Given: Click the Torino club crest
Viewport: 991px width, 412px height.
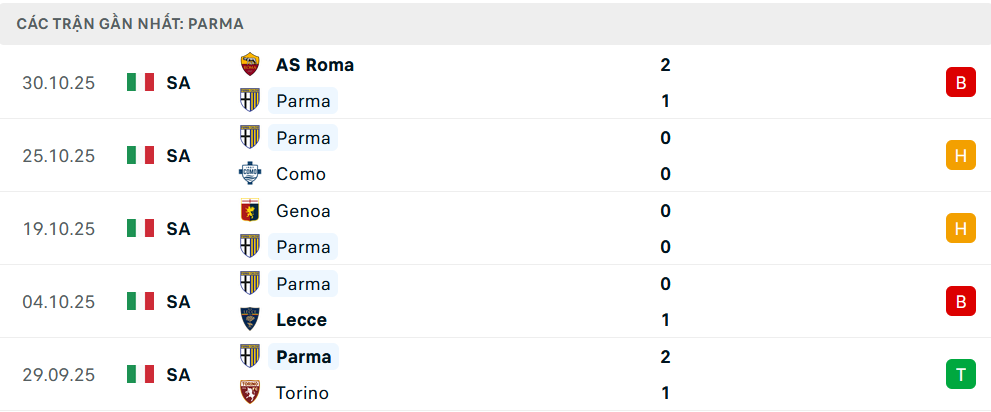Looking at the screenshot, I should point(250,393).
